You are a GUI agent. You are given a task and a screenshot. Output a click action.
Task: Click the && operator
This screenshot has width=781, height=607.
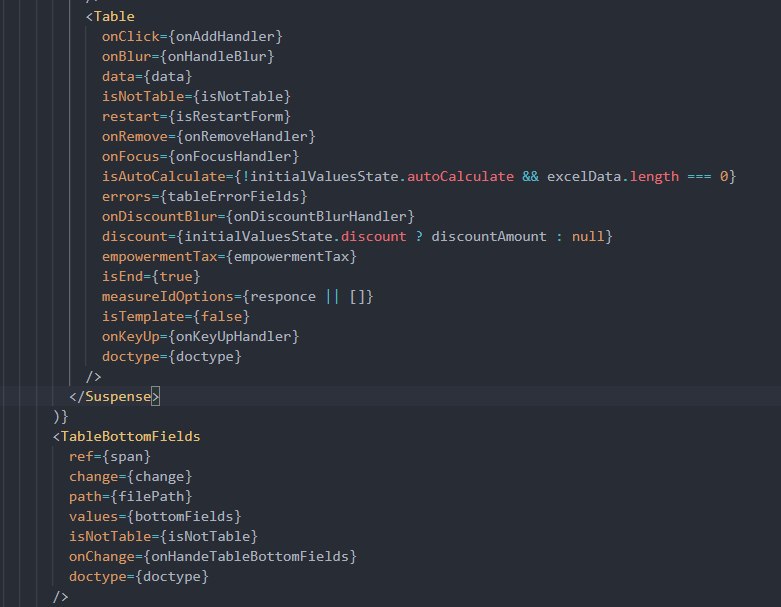530,176
